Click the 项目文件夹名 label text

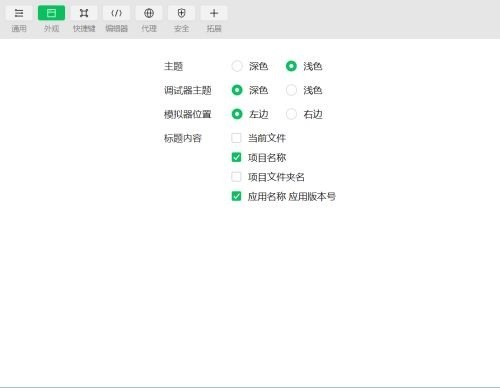[276, 177]
